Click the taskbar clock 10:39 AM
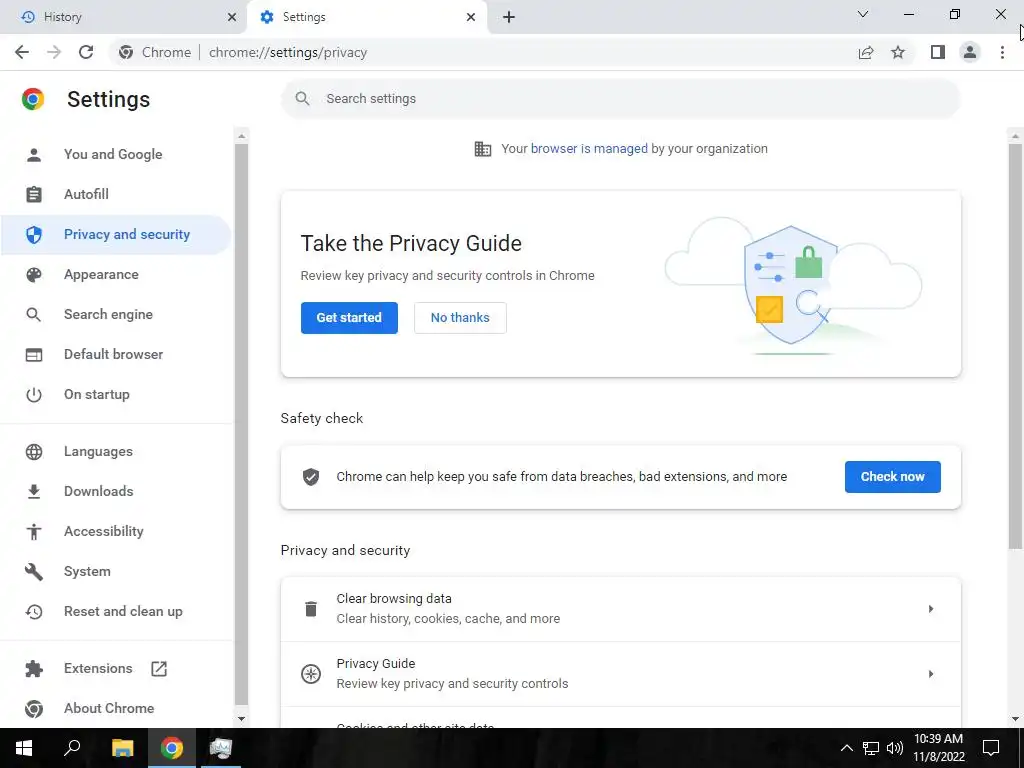 click(938, 739)
